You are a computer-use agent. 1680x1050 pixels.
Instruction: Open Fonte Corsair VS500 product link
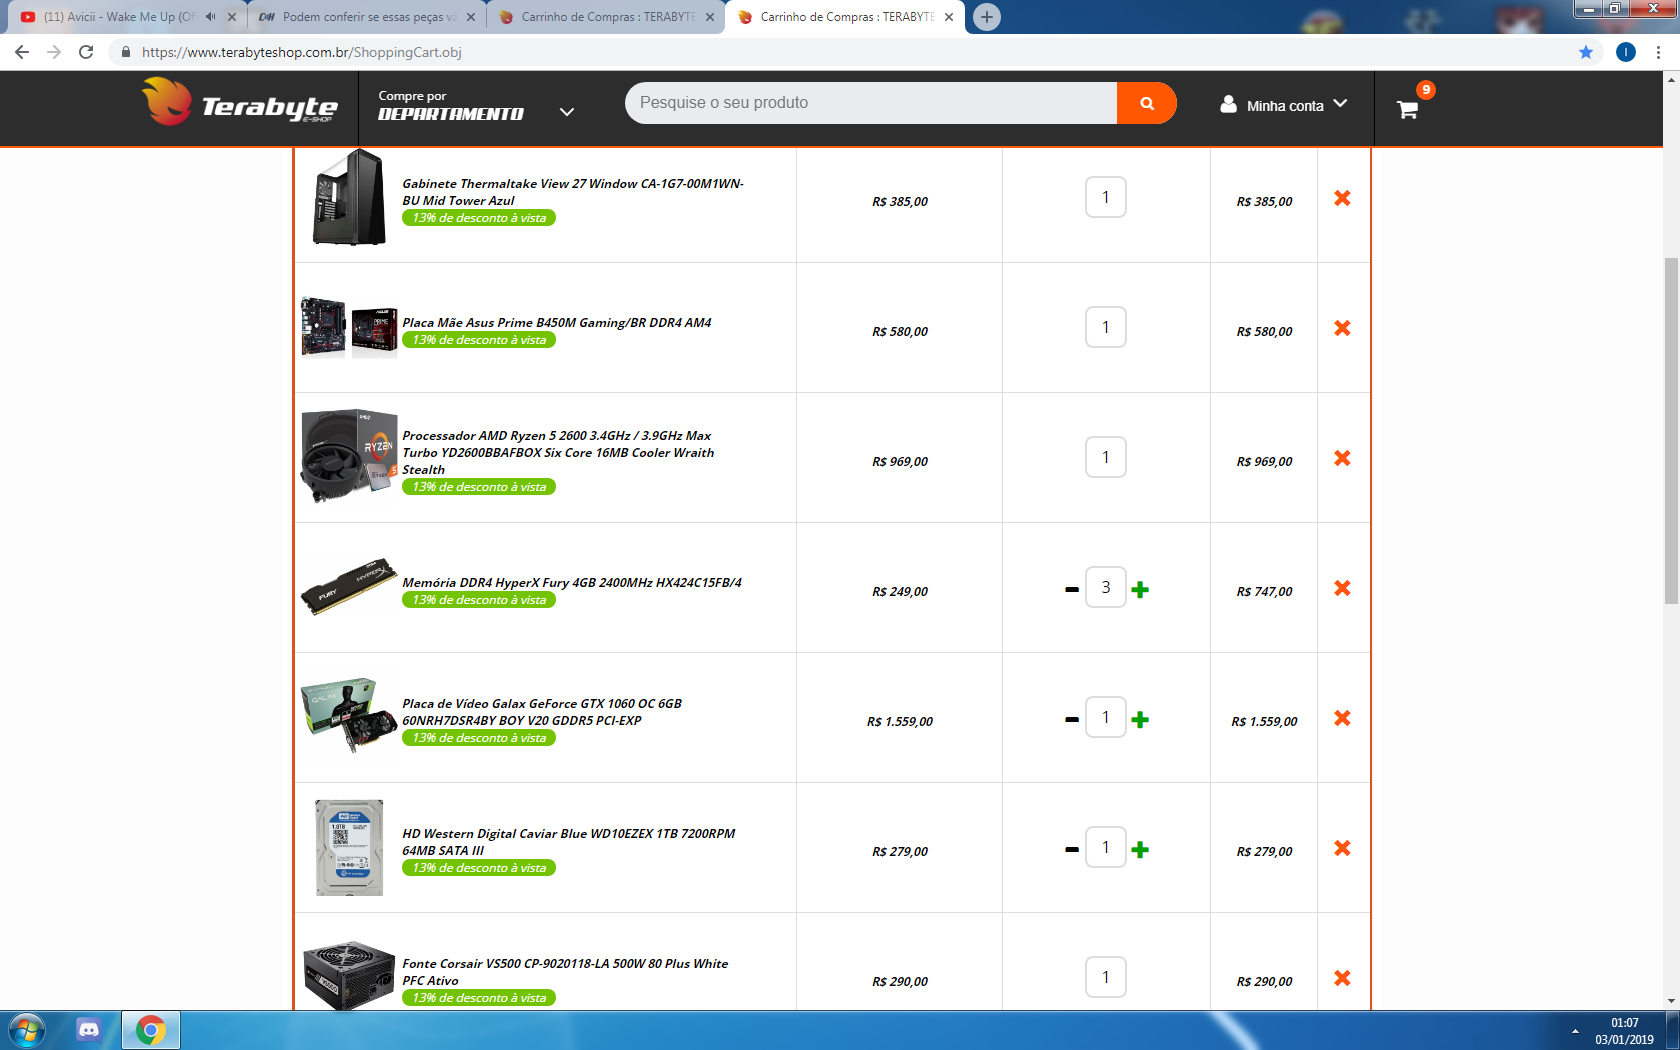[x=565, y=972]
